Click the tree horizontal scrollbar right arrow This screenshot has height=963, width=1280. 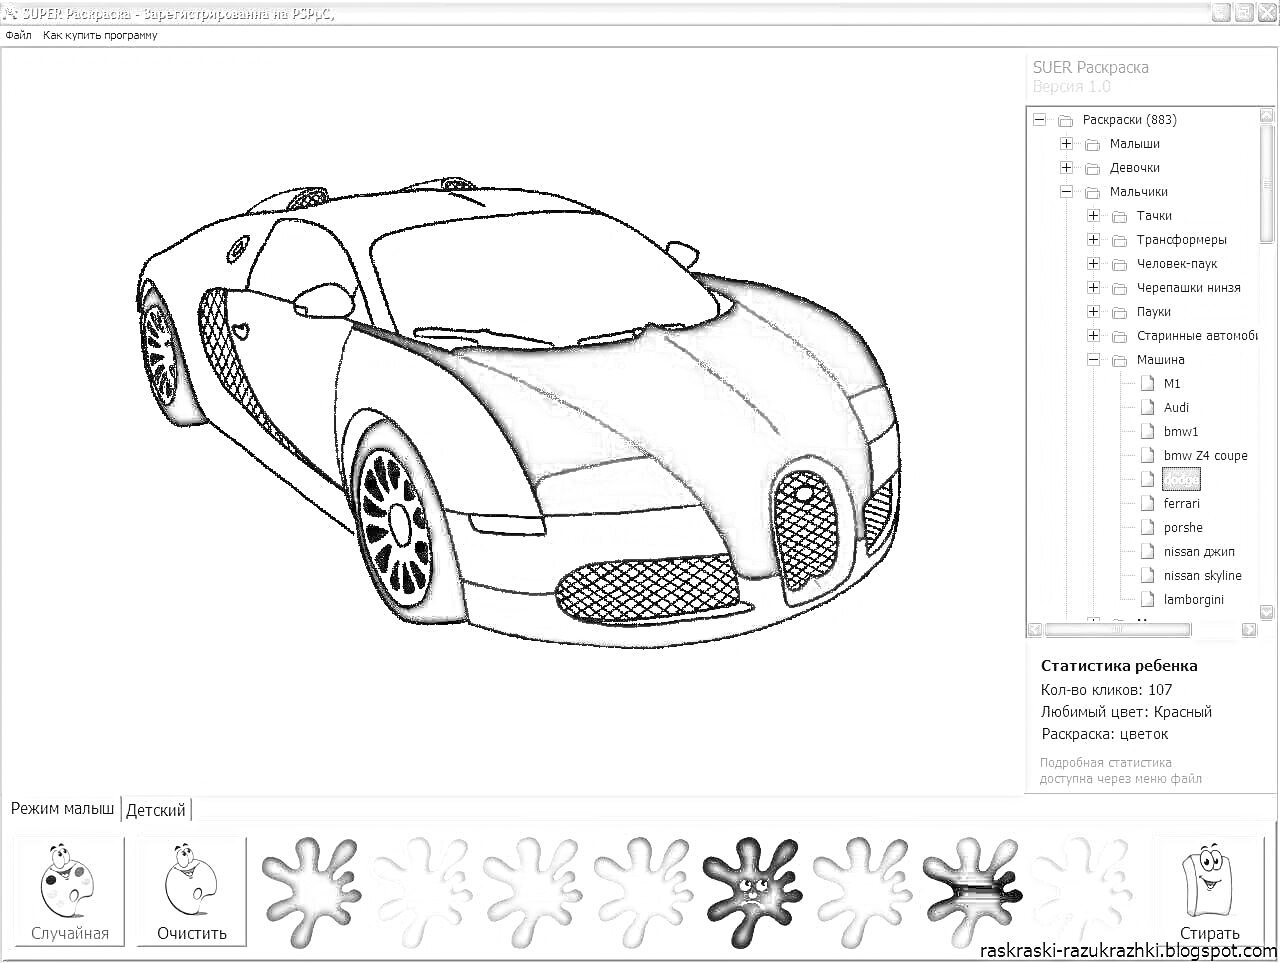pos(1249,630)
